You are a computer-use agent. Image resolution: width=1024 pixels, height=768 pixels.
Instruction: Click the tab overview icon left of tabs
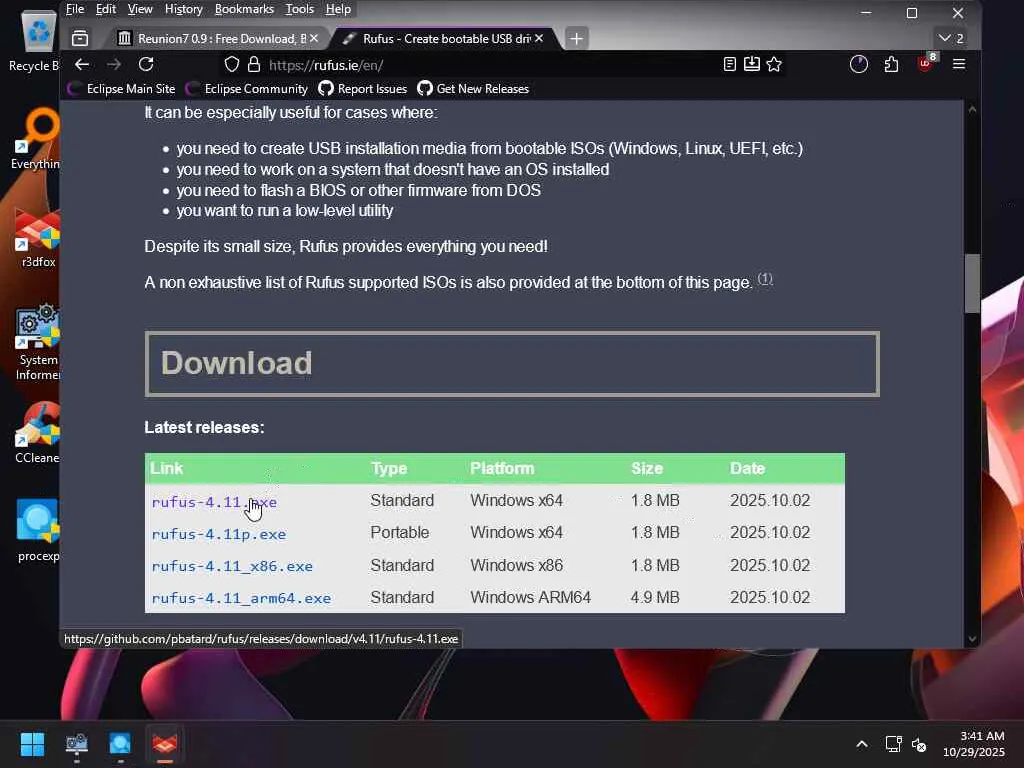[x=80, y=39]
